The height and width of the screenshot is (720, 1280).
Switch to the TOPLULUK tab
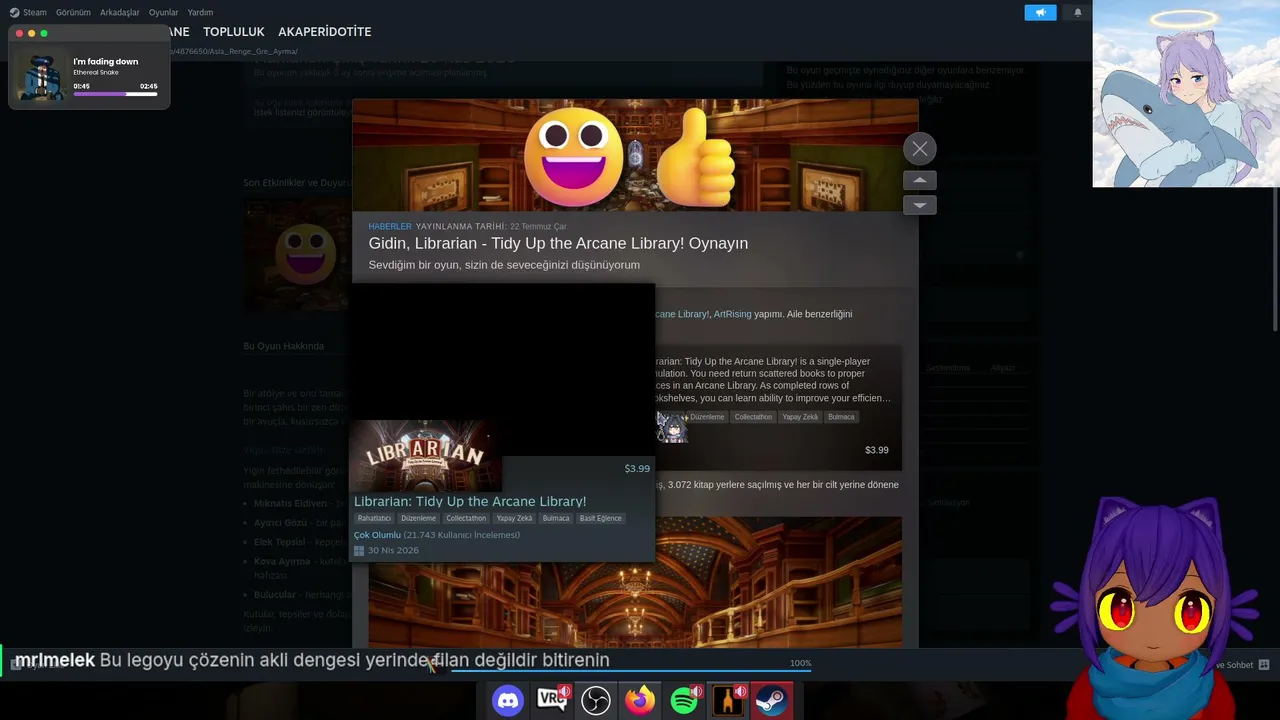point(234,32)
